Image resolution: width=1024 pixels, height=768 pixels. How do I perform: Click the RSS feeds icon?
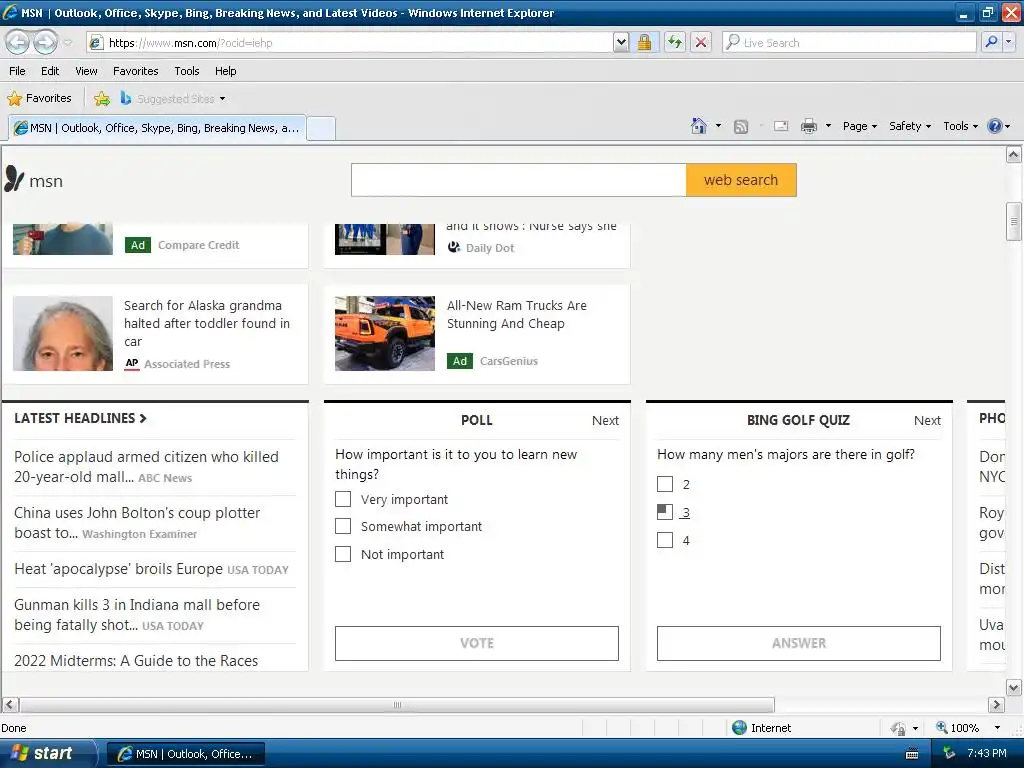tap(741, 127)
